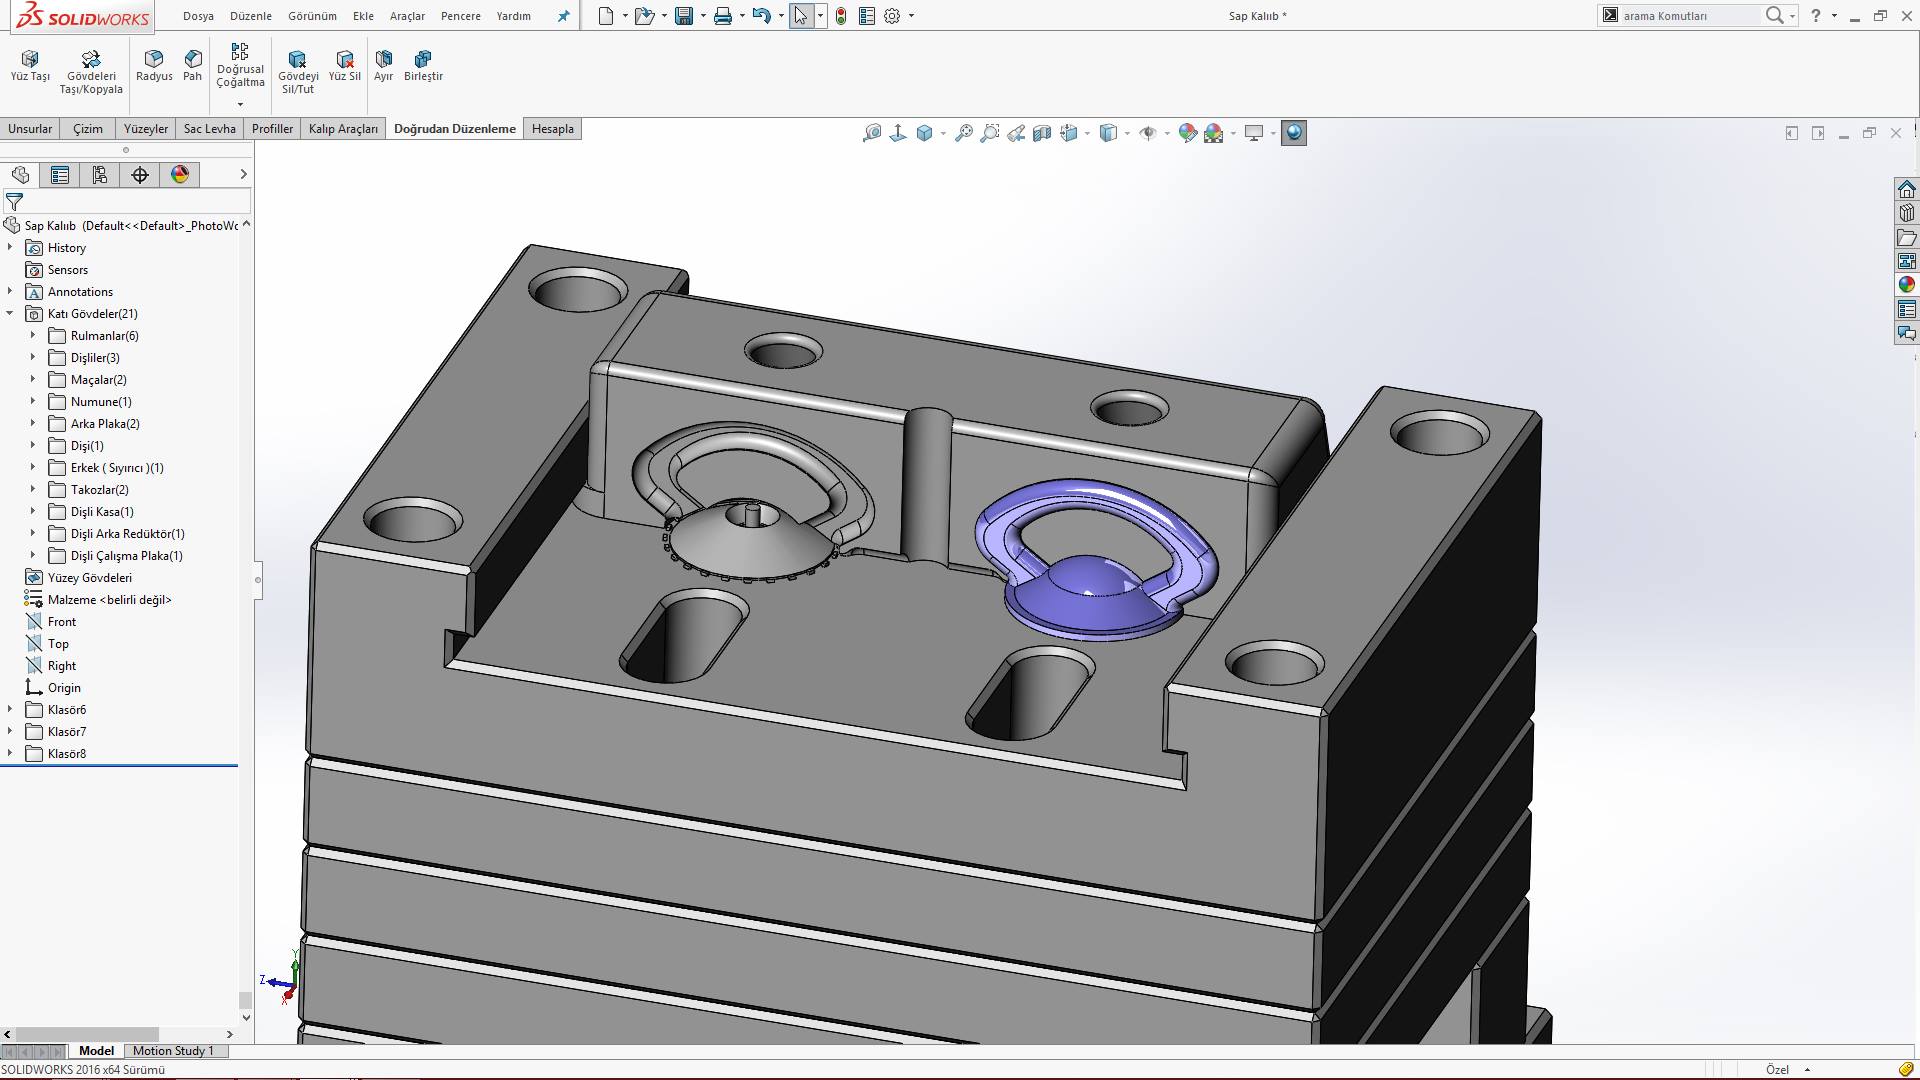Open SolidWorks Resources home icon
The height and width of the screenshot is (1080, 1920).
[x=1907, y=189]
